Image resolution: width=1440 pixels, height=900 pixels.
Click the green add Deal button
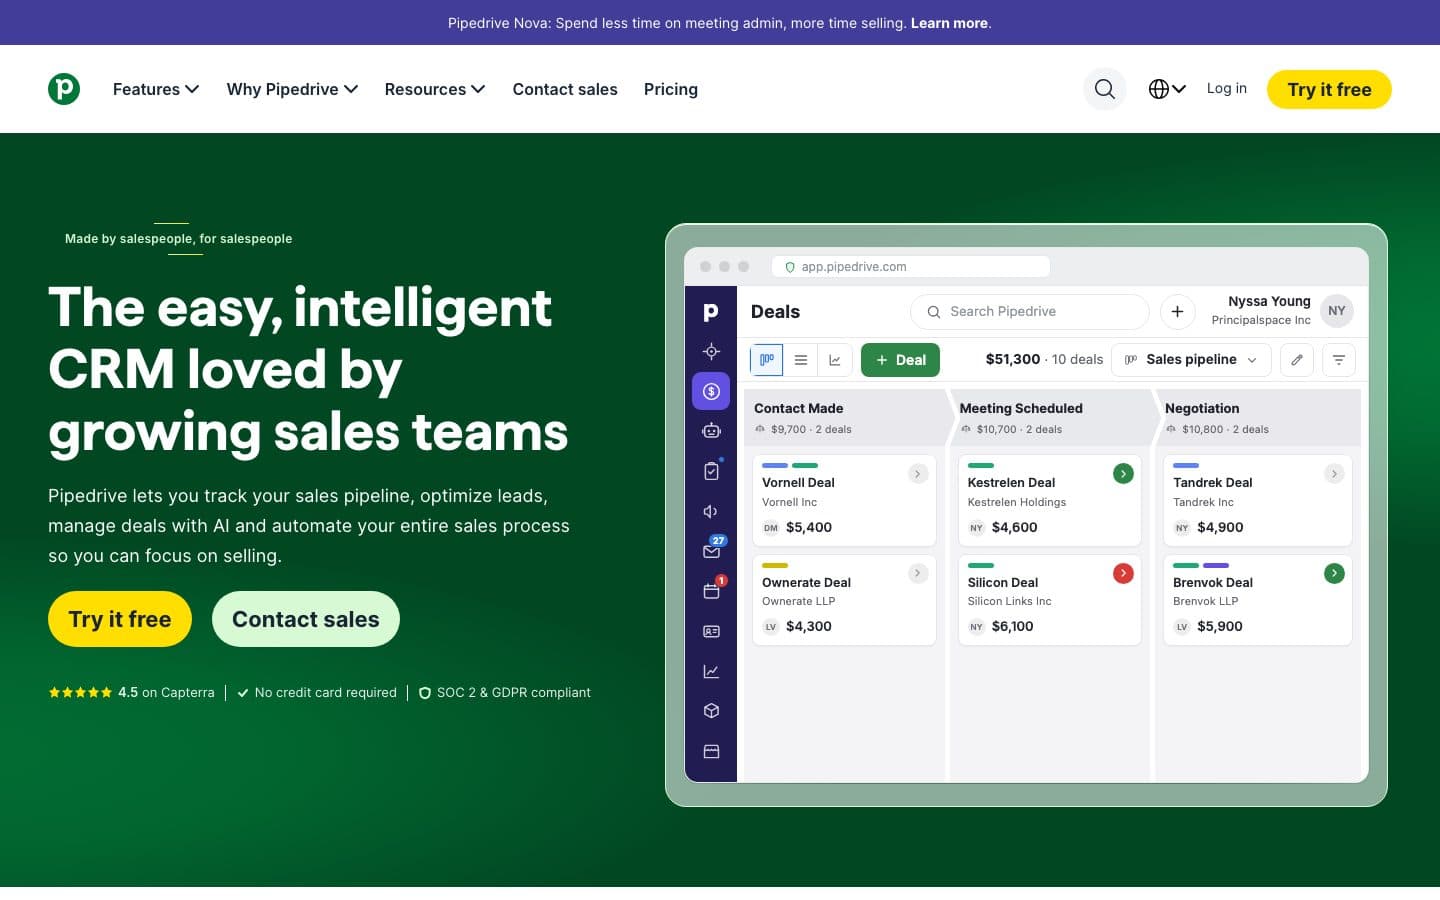click(x=900, y=360)
